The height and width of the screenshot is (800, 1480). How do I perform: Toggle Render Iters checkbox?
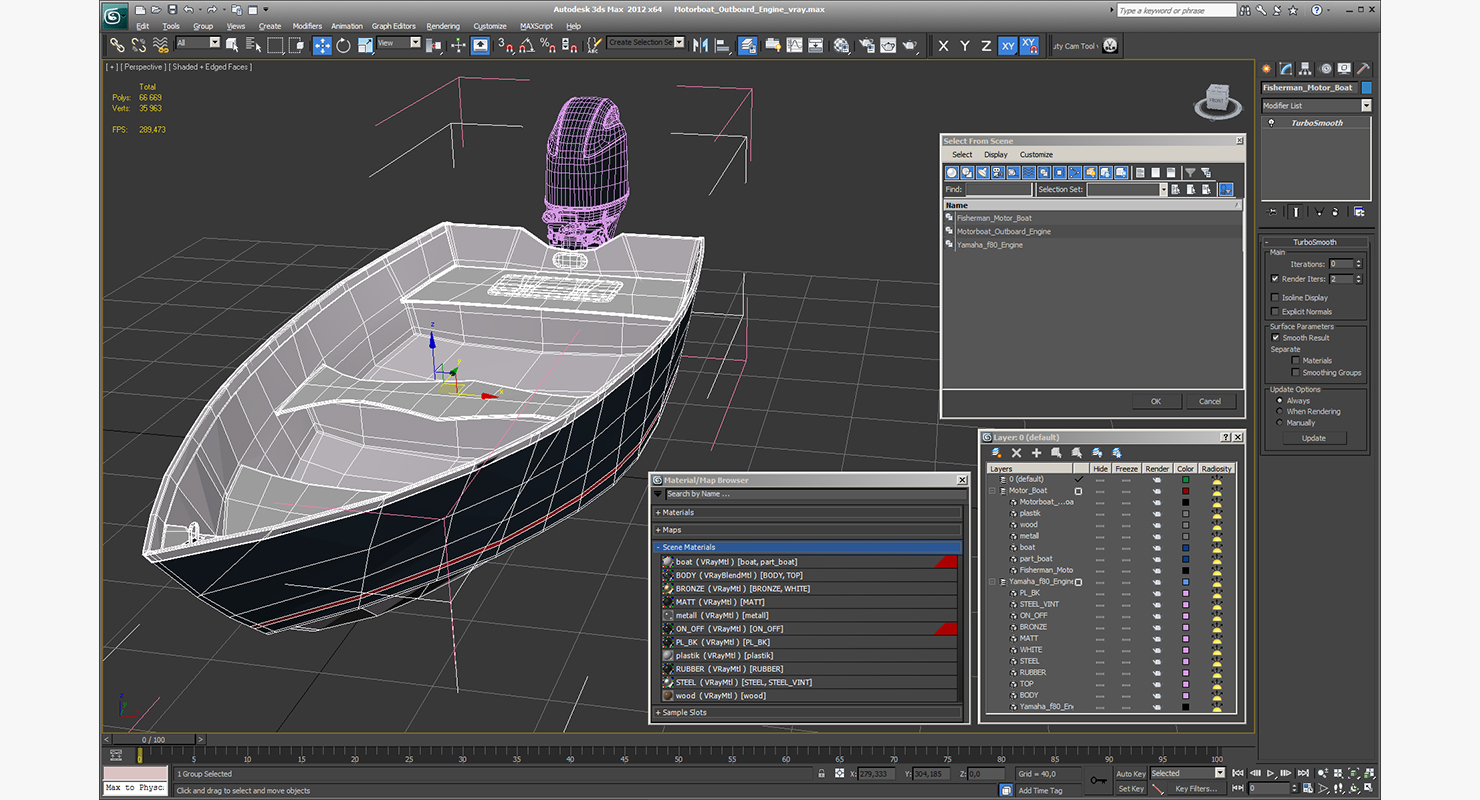pyautogui.click(x=1274, y=279)
